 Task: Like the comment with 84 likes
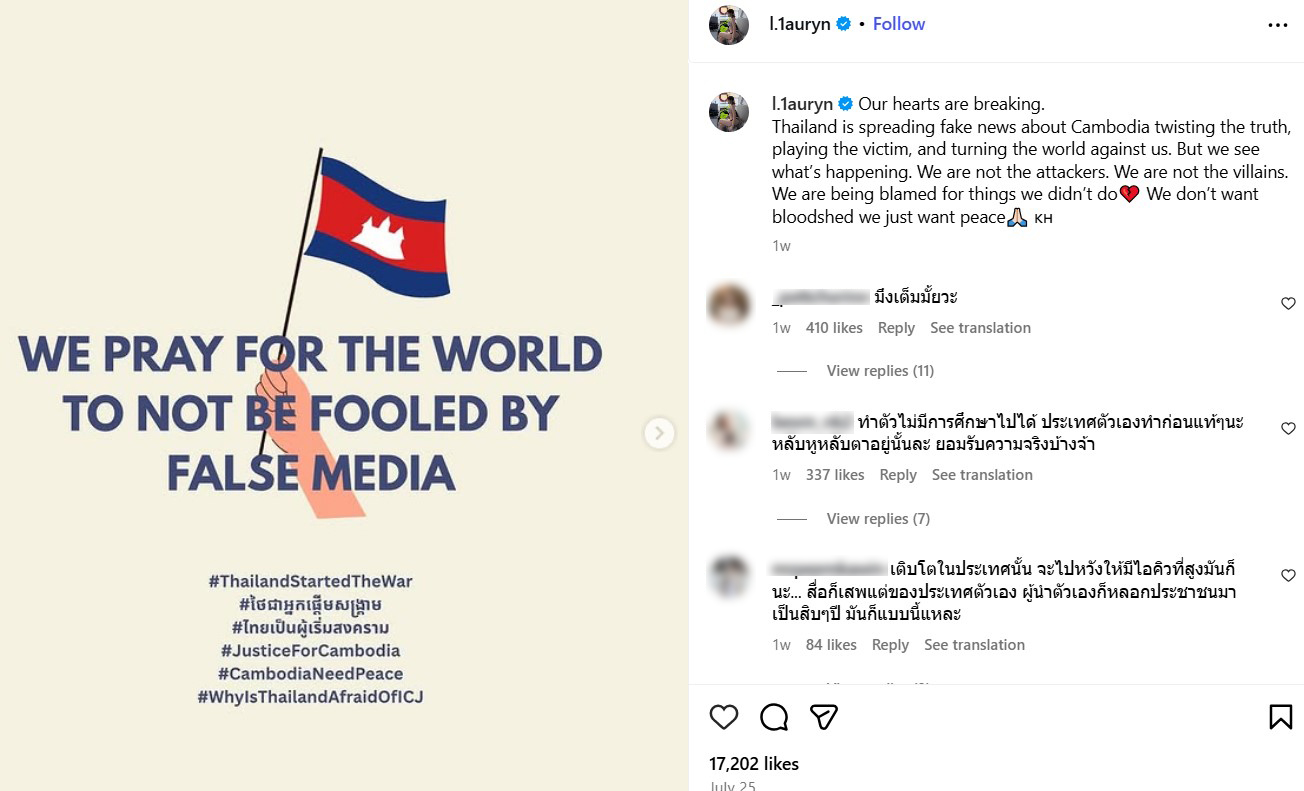pos(1288,576)
